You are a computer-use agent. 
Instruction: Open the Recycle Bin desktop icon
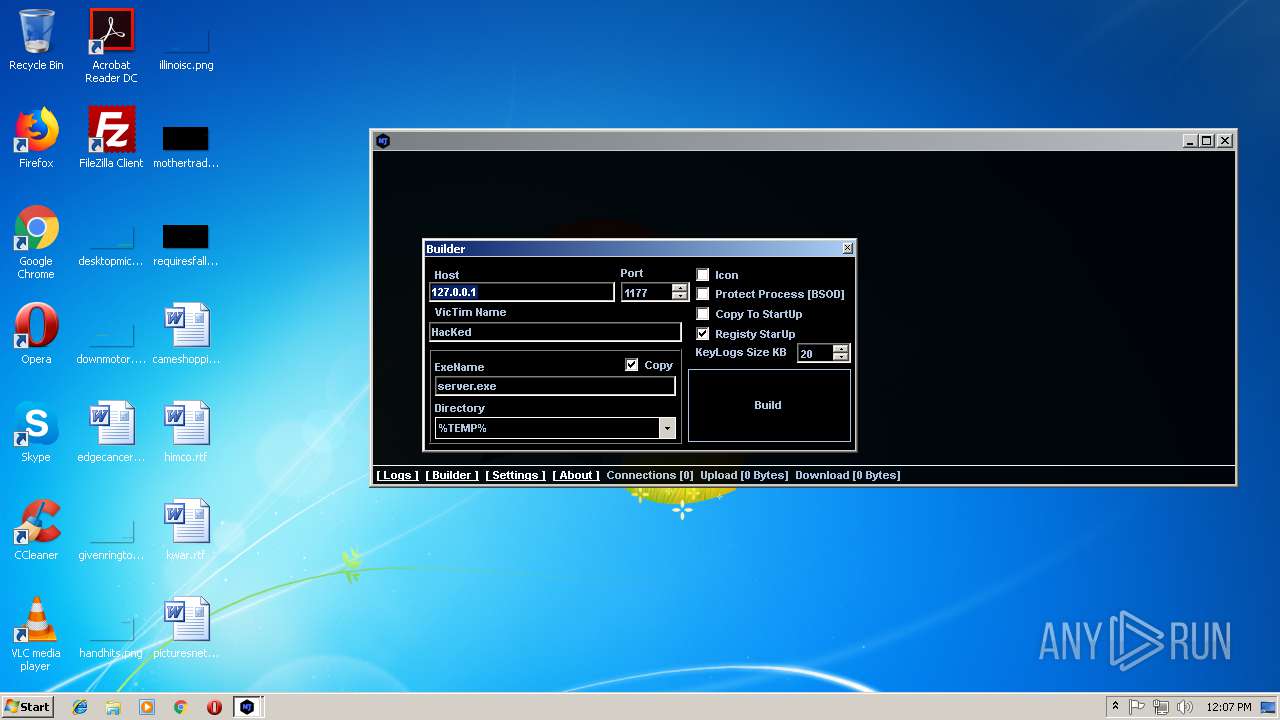point(36,40)
